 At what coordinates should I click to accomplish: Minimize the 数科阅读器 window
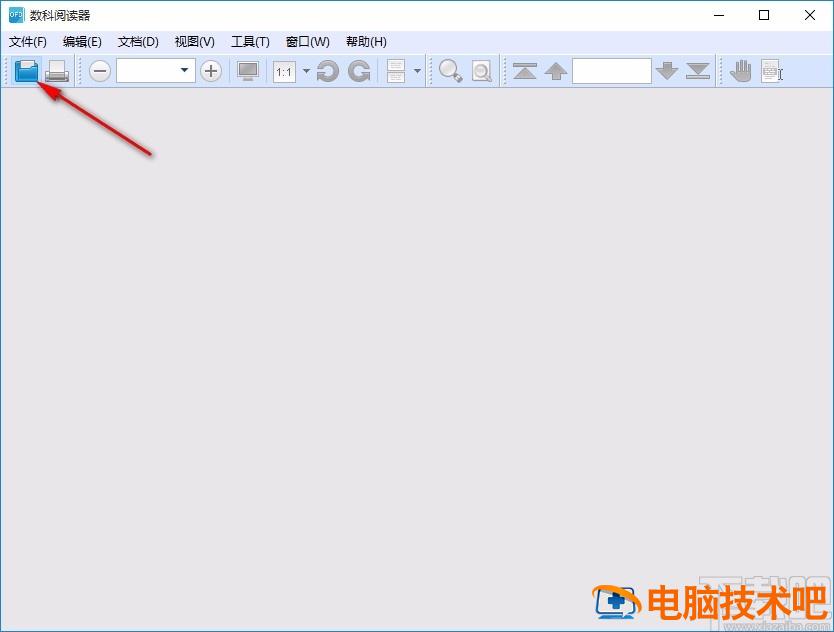tap(719, 15)
